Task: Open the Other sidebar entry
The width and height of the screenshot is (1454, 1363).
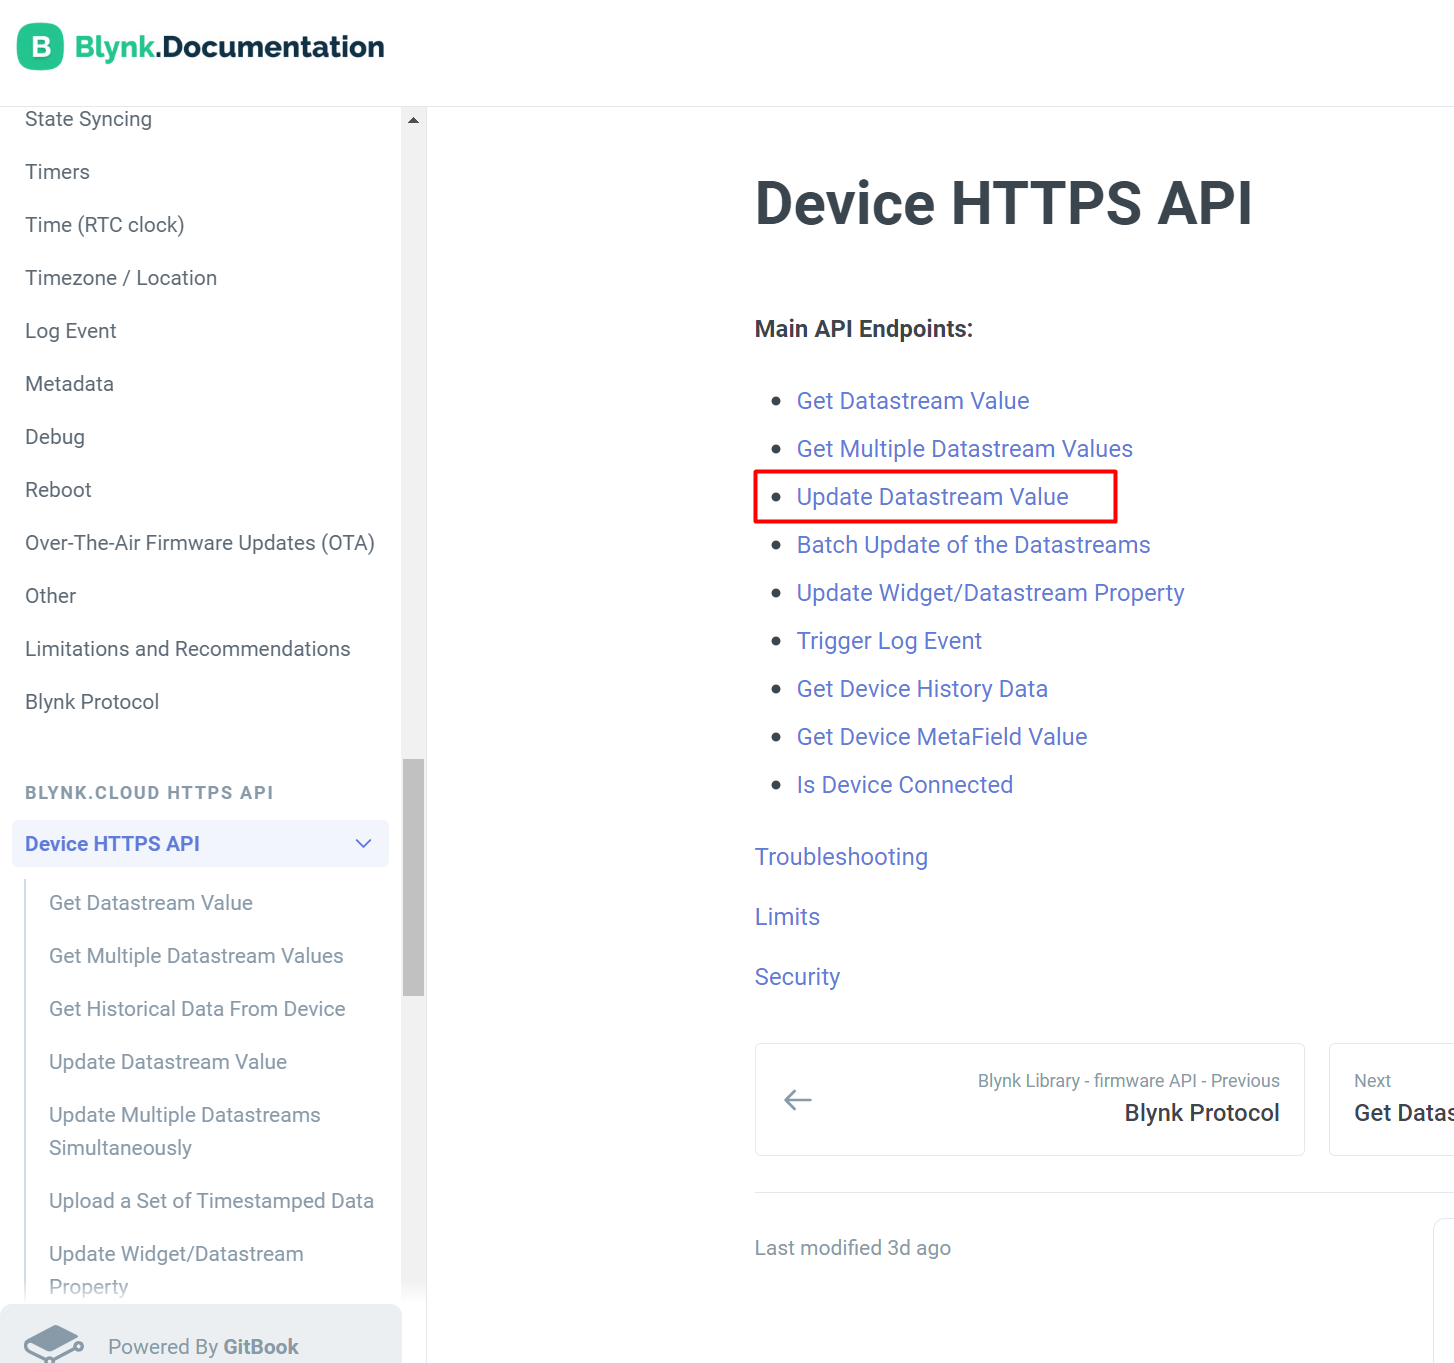Action: (51, 596)
